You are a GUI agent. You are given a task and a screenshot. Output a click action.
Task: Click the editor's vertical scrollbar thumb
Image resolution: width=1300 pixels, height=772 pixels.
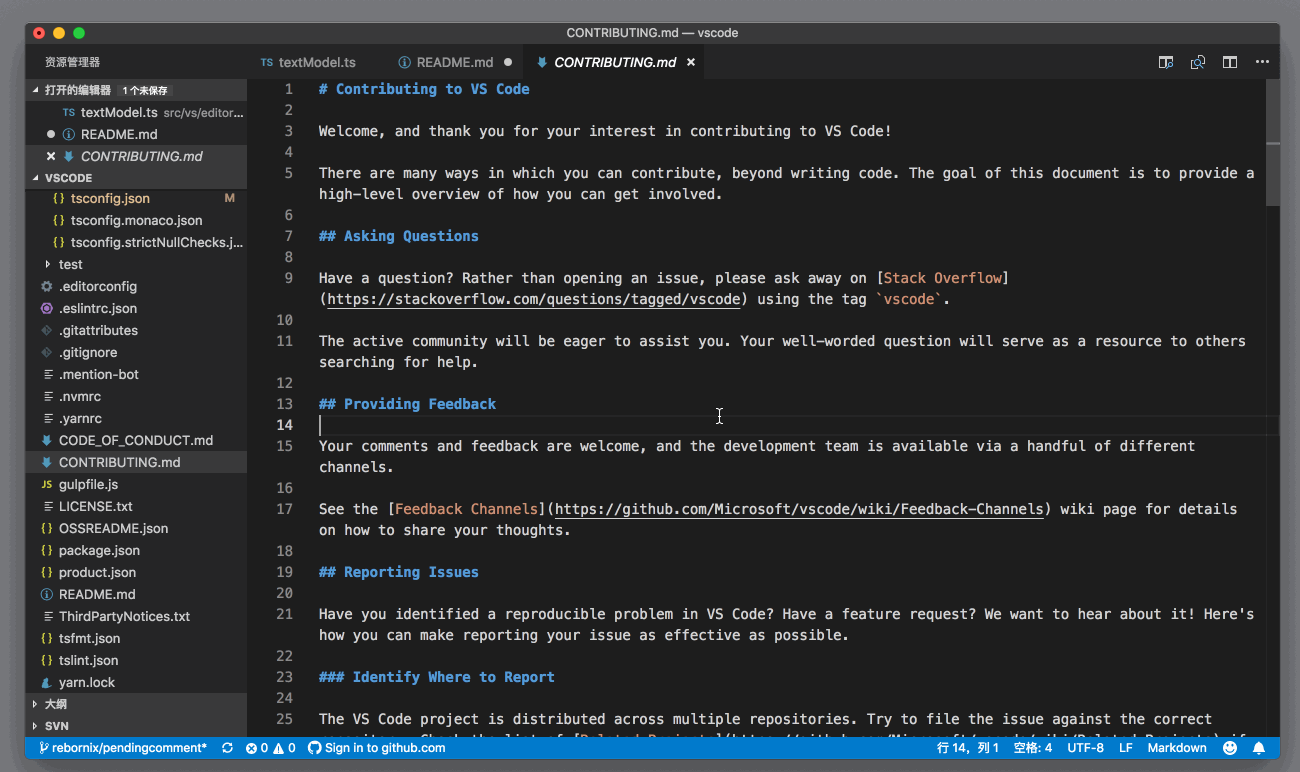coord(1272,142)
